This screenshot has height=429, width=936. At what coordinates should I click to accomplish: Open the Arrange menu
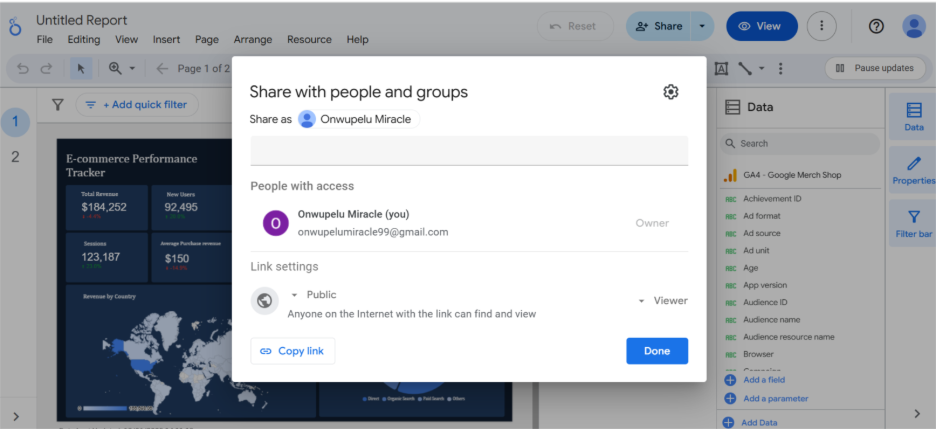tap(252, 40)
